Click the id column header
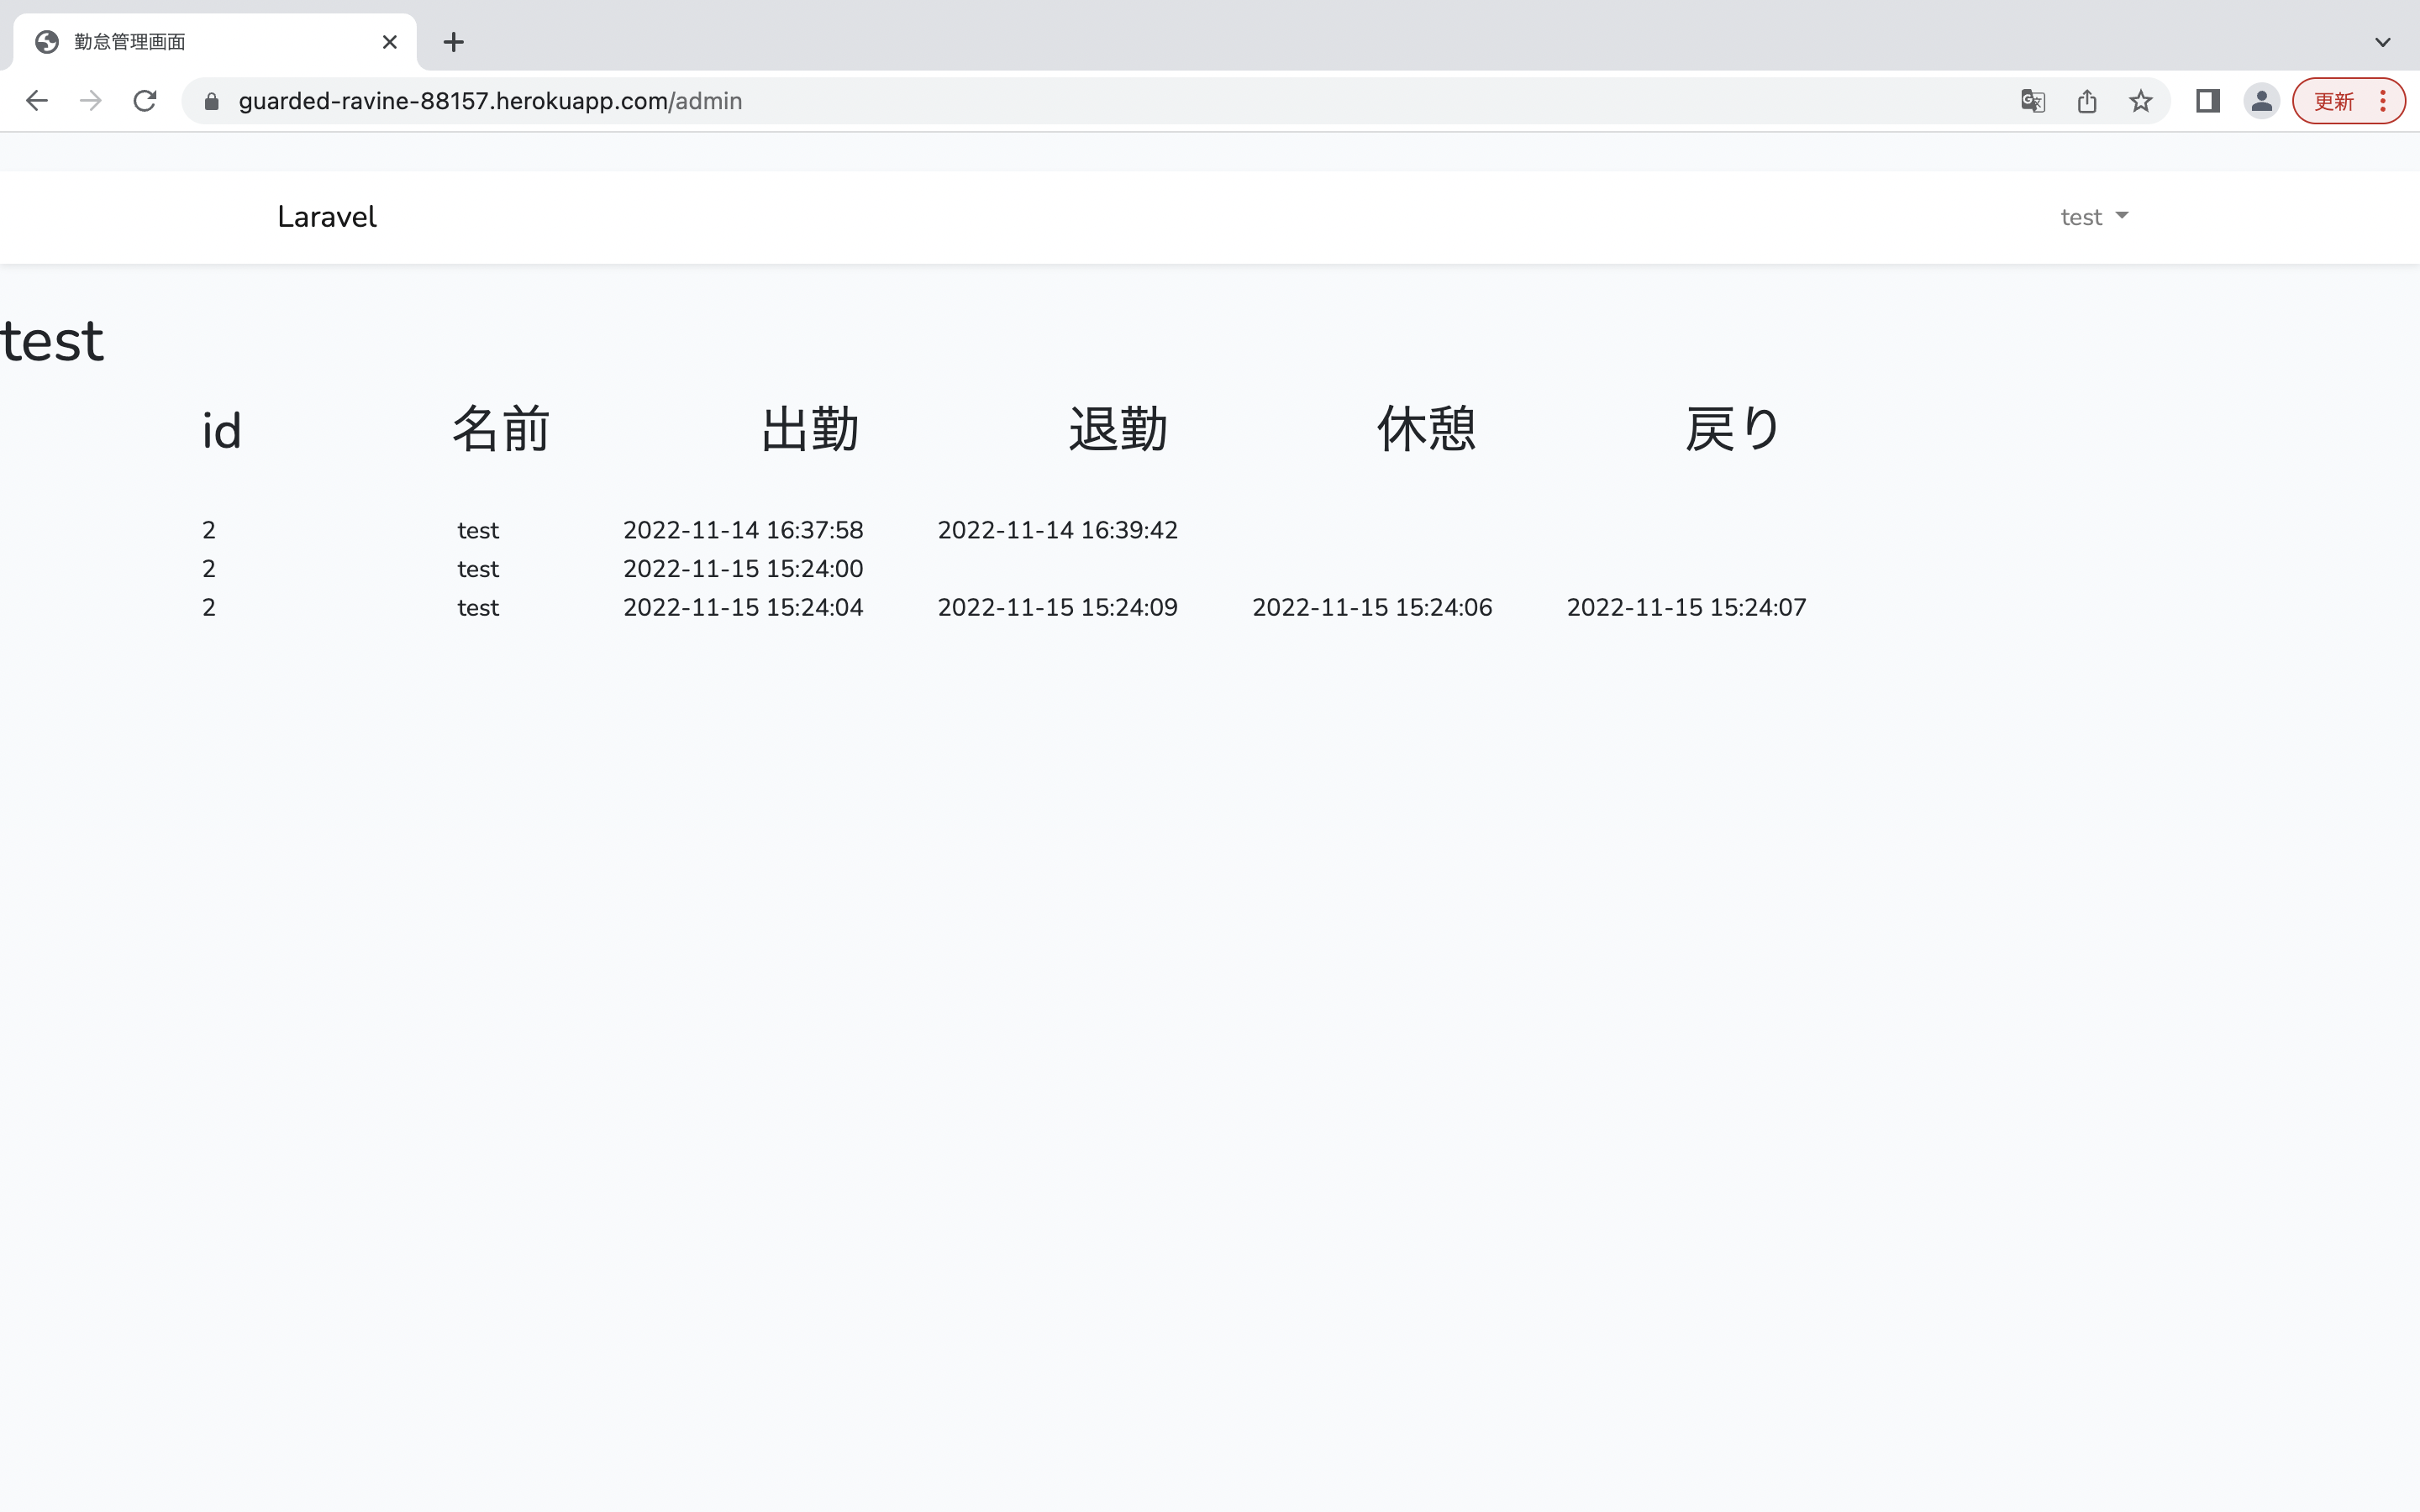 pos(221,431)
